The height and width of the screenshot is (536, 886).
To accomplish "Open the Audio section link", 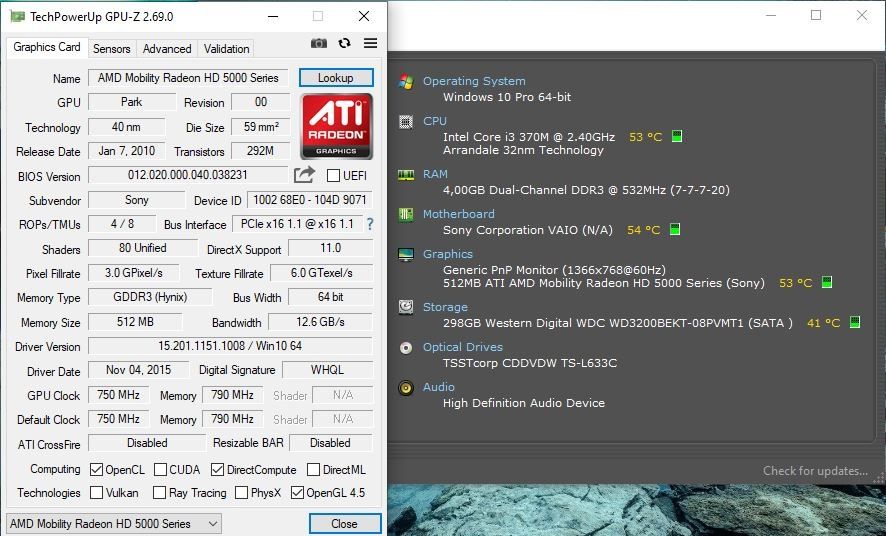I will point(438,387).
